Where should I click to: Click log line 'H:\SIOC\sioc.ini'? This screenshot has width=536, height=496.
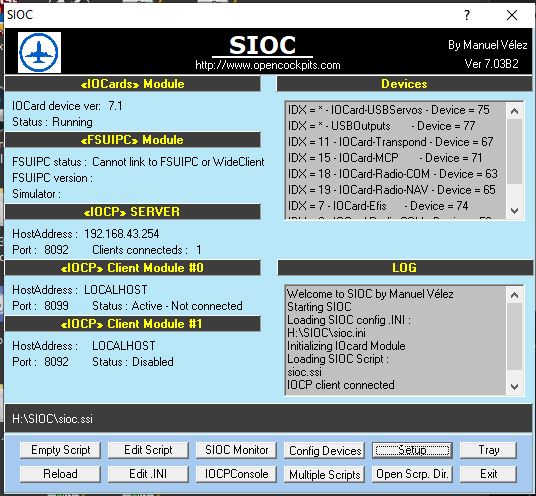[326, 333]
